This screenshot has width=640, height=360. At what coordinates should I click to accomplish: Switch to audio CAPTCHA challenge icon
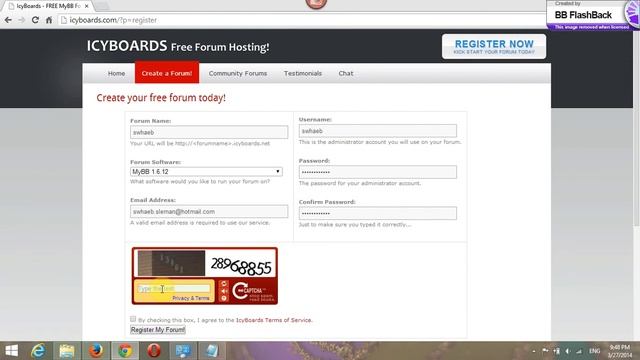[x=224, y=291]
